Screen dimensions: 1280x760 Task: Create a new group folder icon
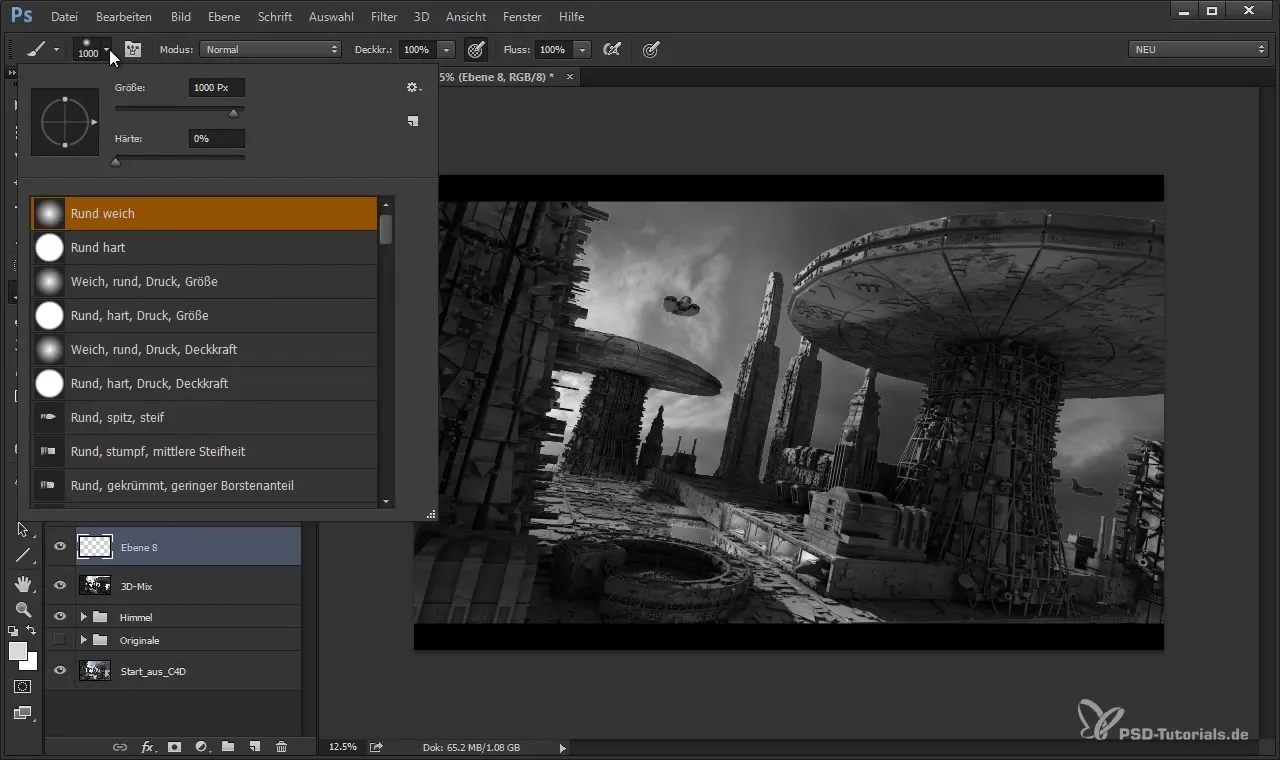point(228,746)
